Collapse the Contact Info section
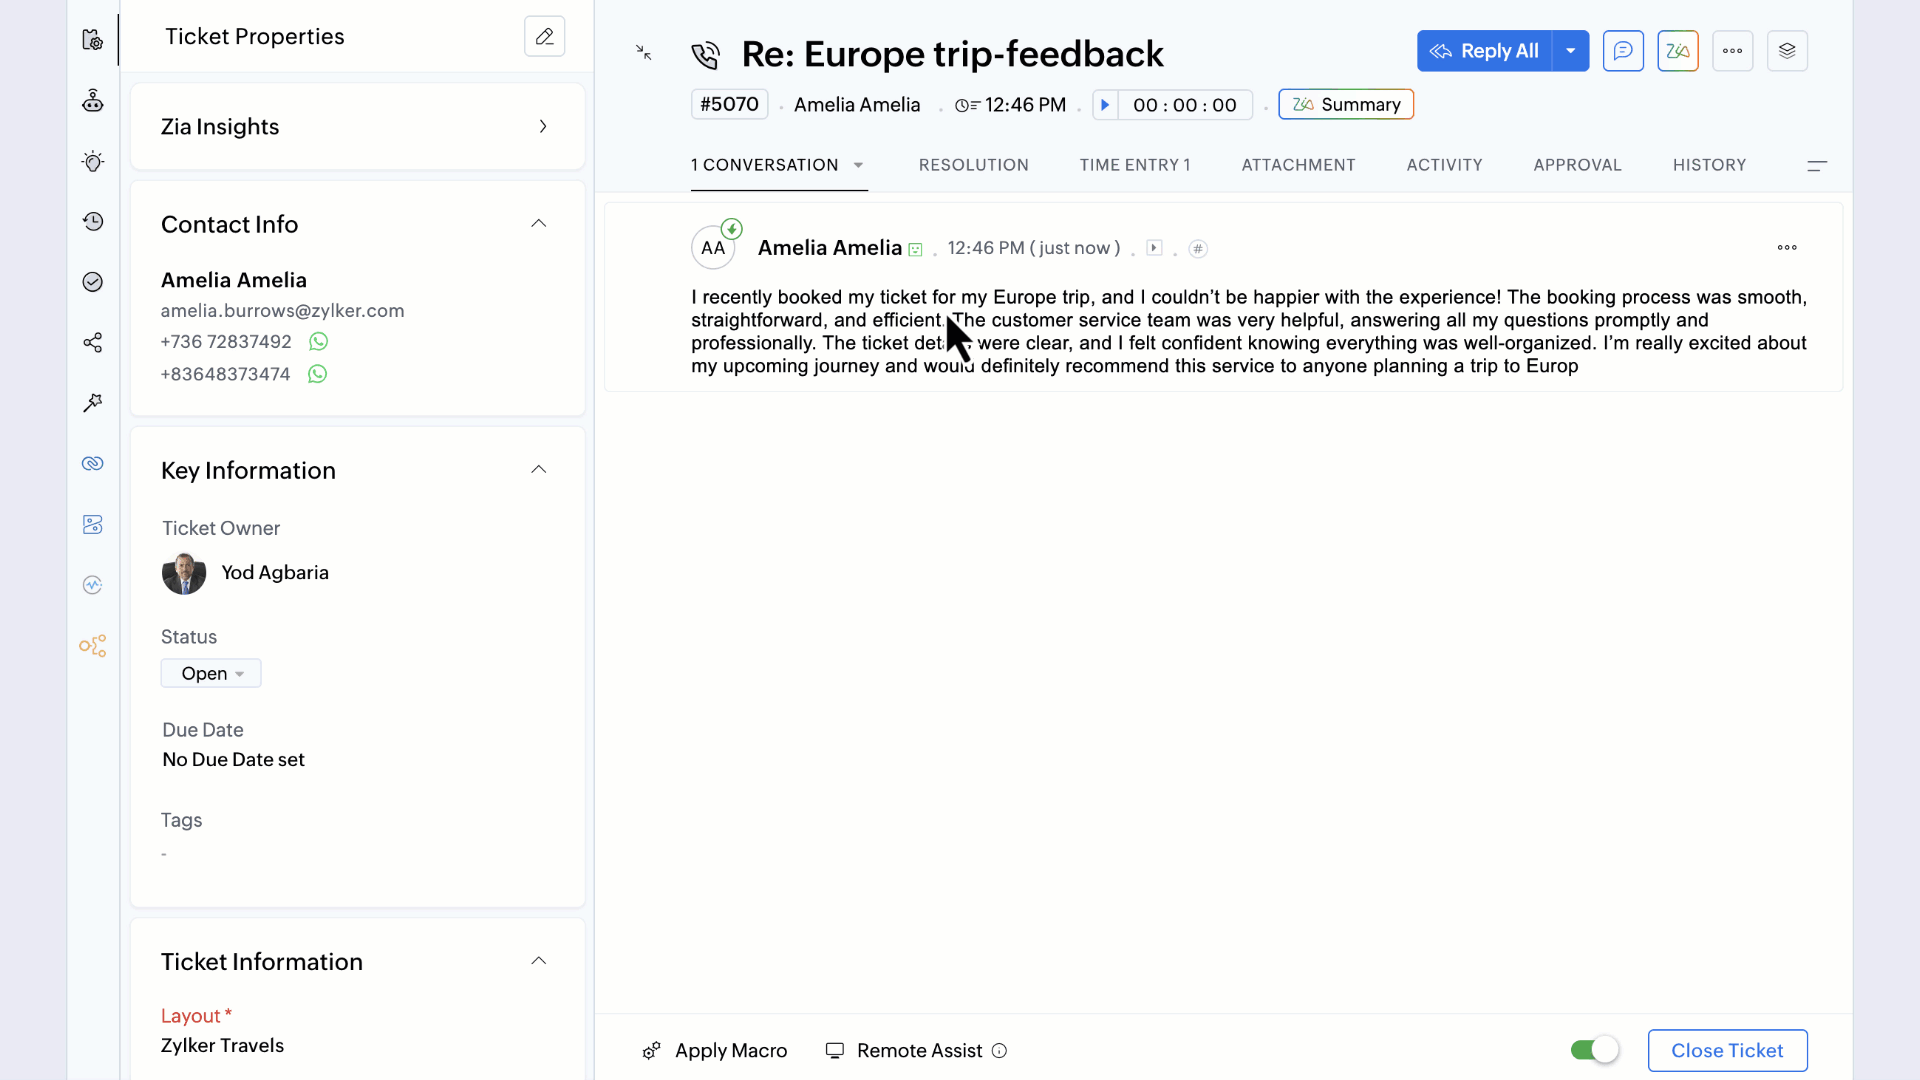Image resolution: width=1920 pixels, height=1080 pixels. point(539,224)
